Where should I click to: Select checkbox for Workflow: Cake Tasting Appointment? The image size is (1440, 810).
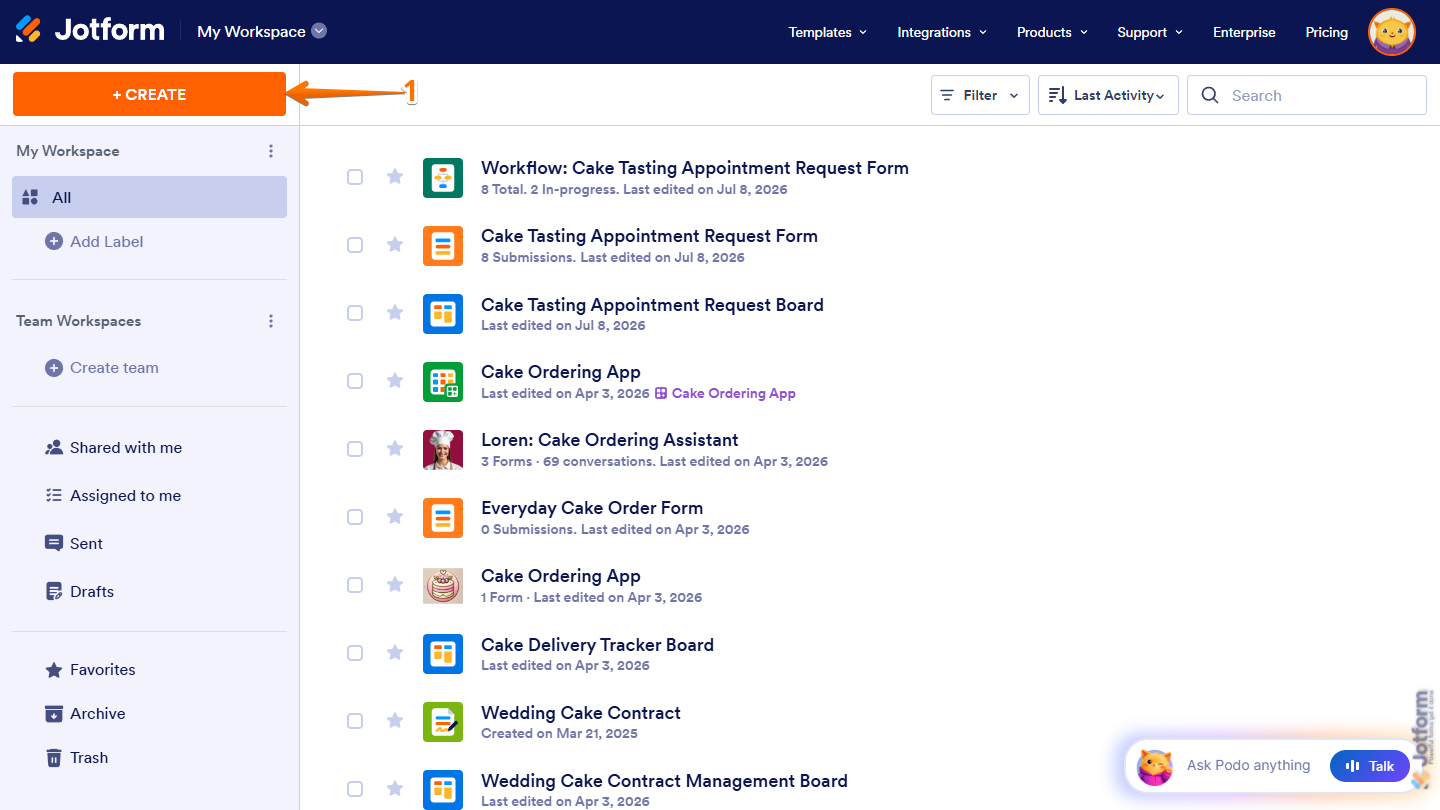coord(355,177)
